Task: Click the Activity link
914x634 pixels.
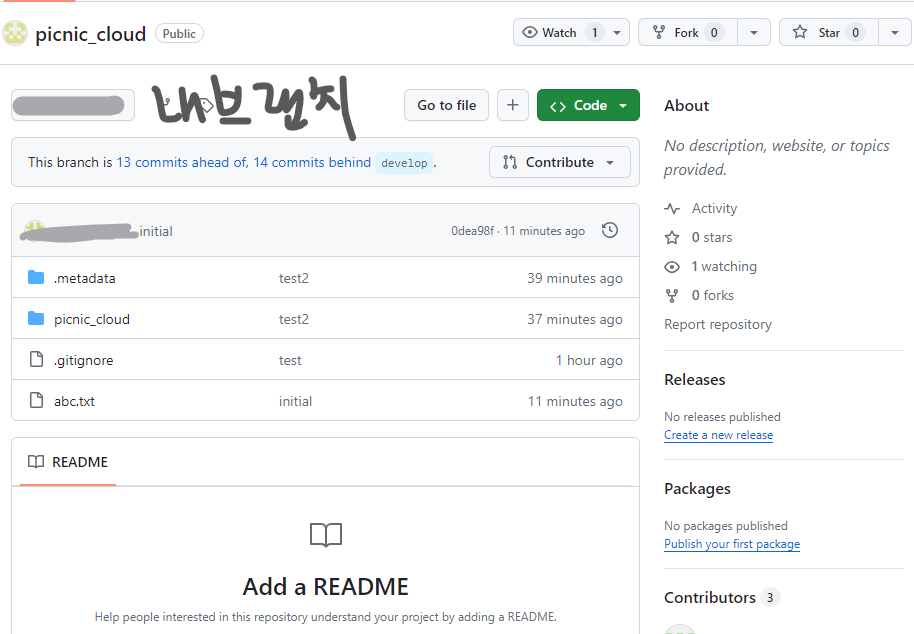Action: pyautogui.click(x=714, y=208)
